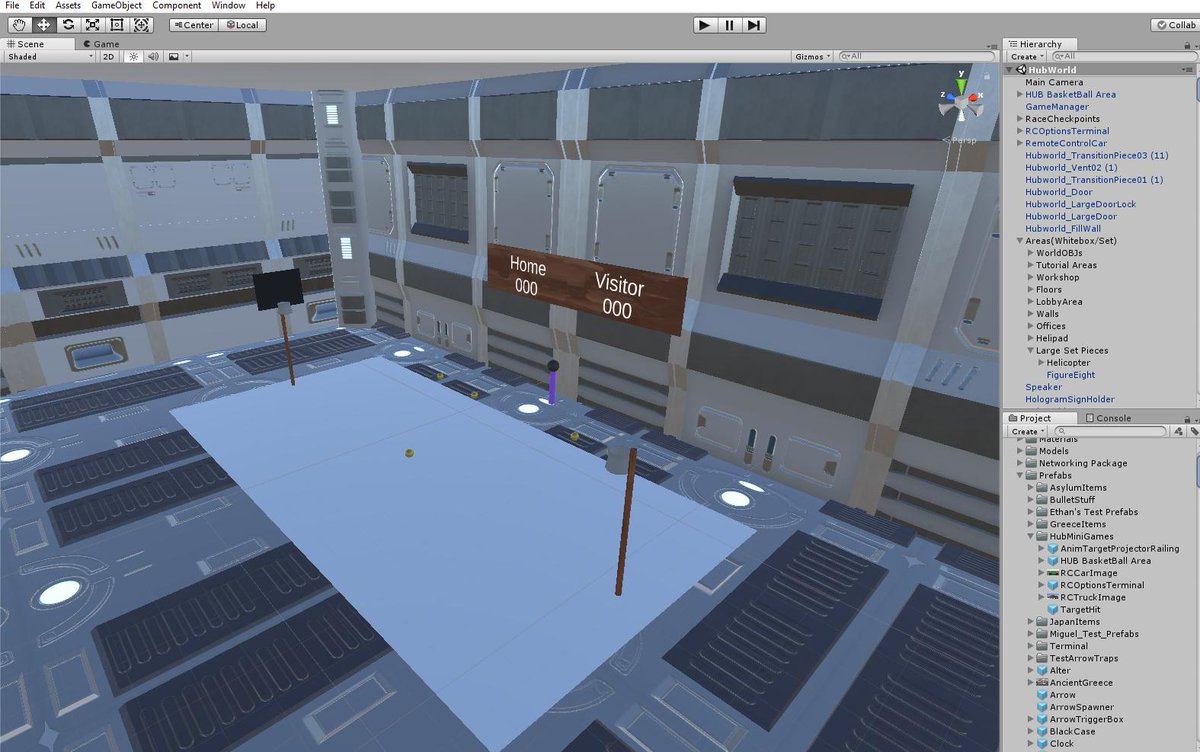Switch to the Scene tab
The width and height of the screenshot is (1200, 752).
pyautogui.click(x=38, y=44)
